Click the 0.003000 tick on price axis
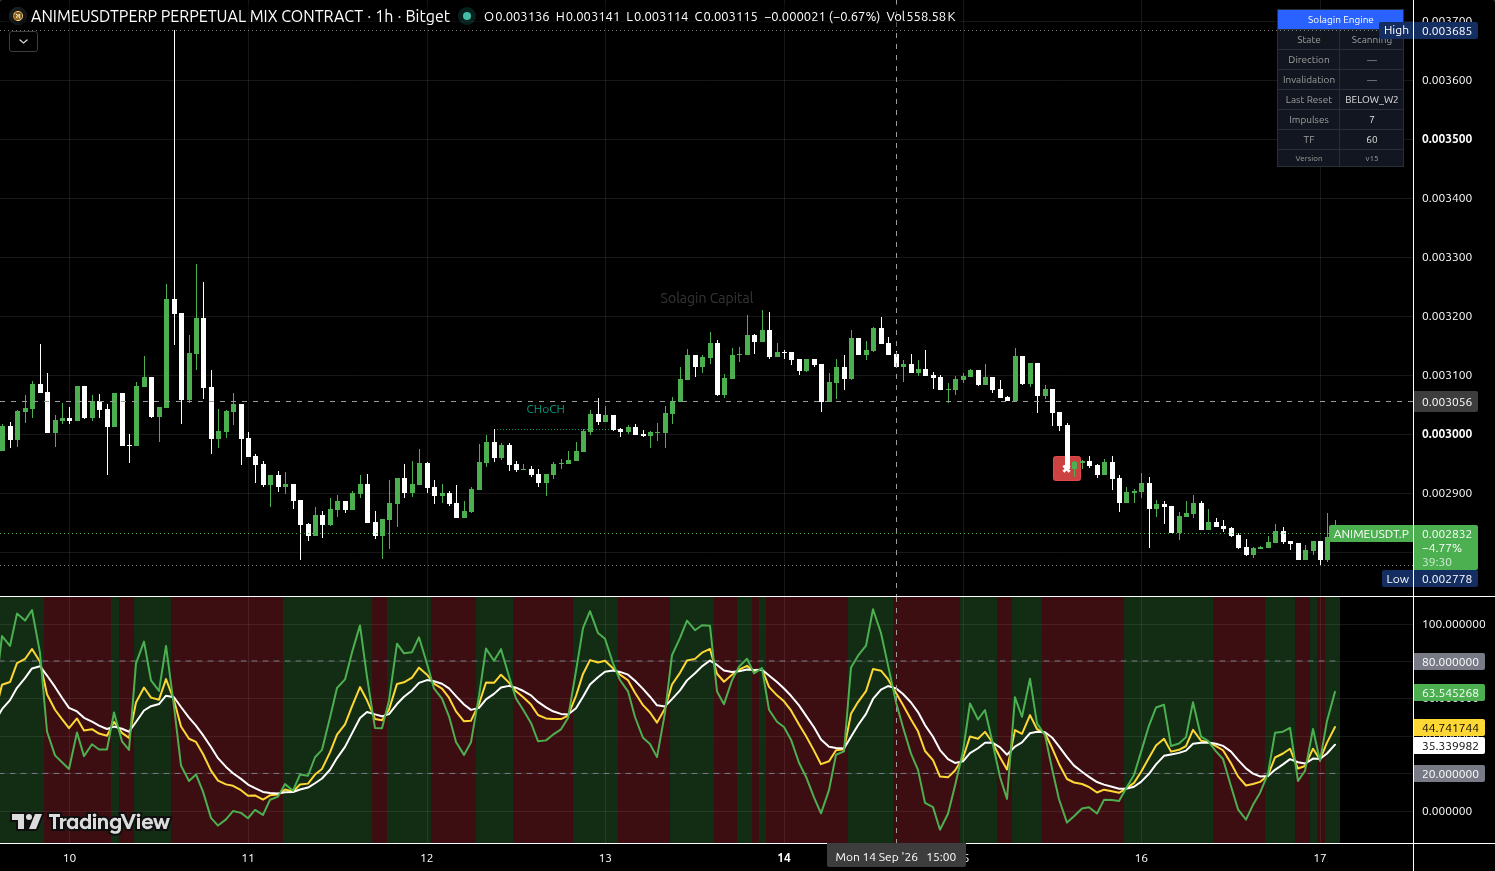The image size is (1495, 871). [x=1447, y=434]
